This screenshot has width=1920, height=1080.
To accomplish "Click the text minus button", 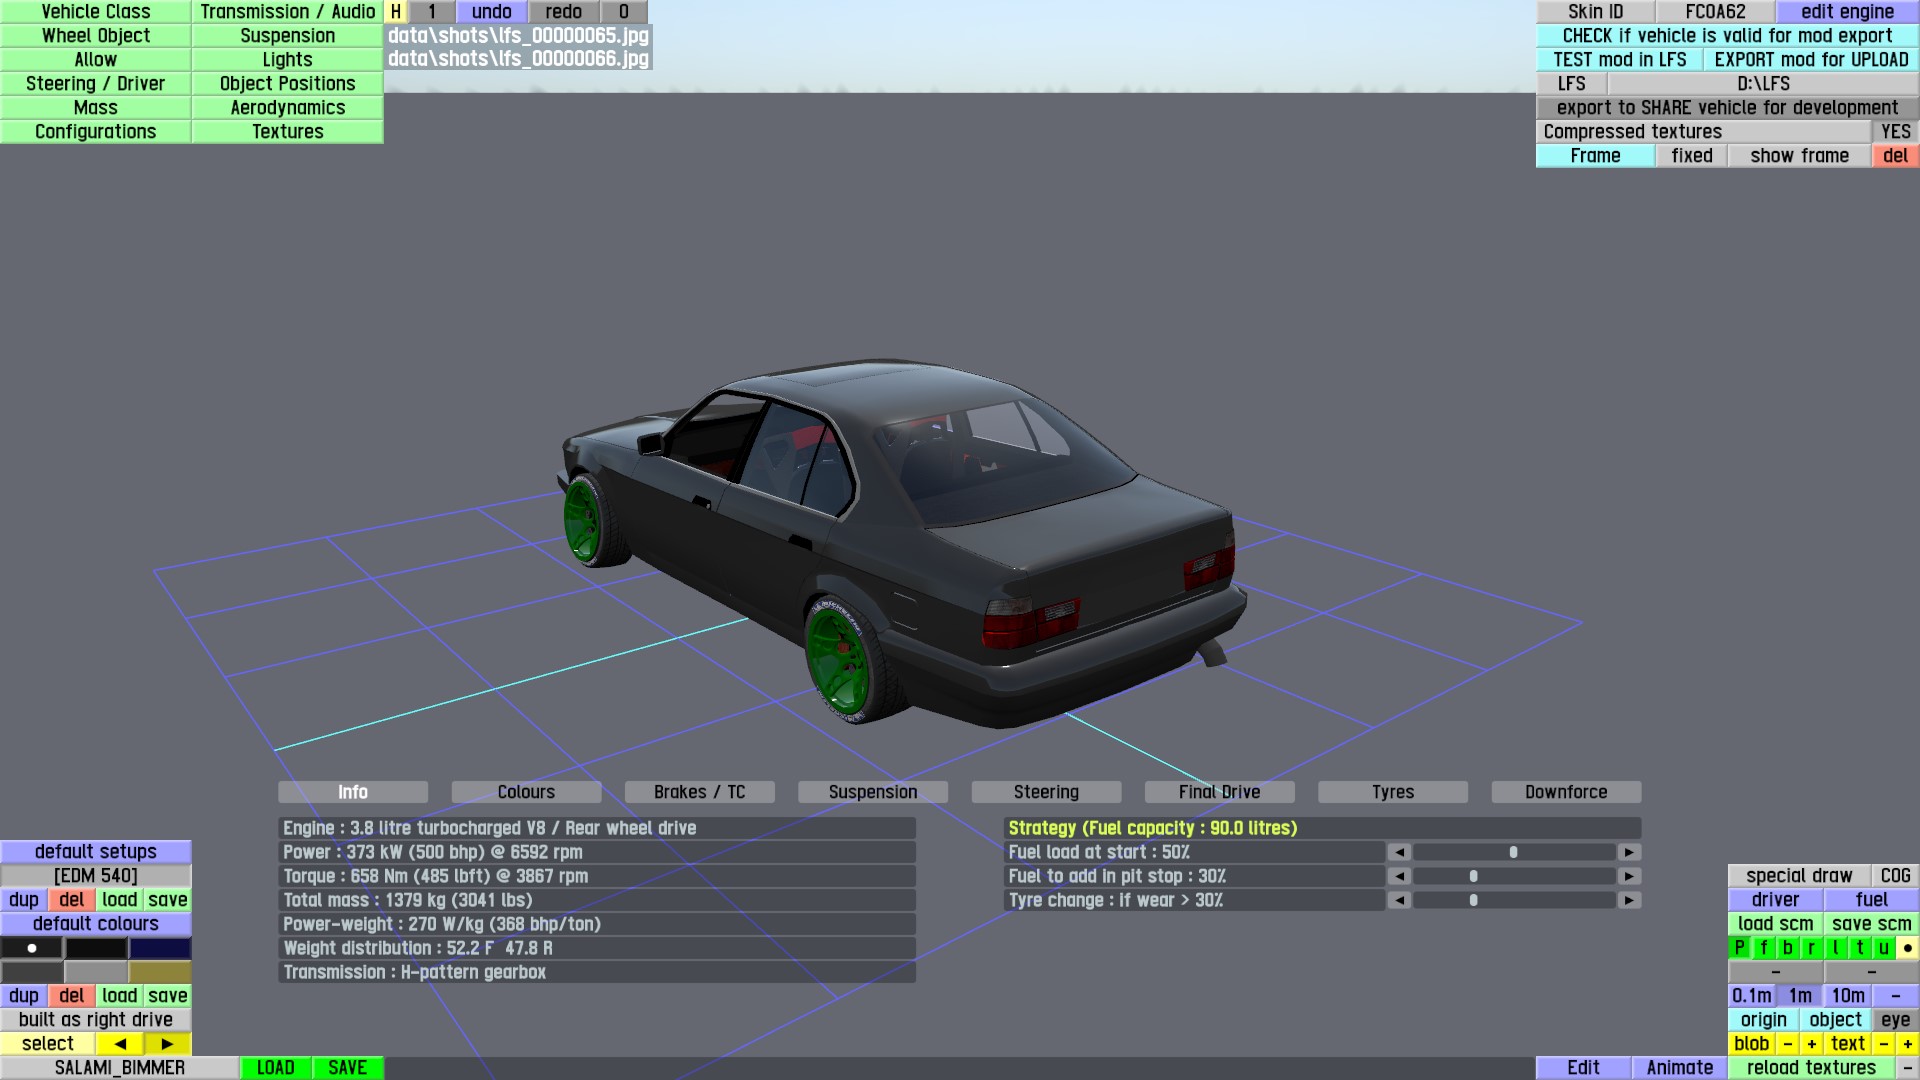I will (x=1883, y=1044).
